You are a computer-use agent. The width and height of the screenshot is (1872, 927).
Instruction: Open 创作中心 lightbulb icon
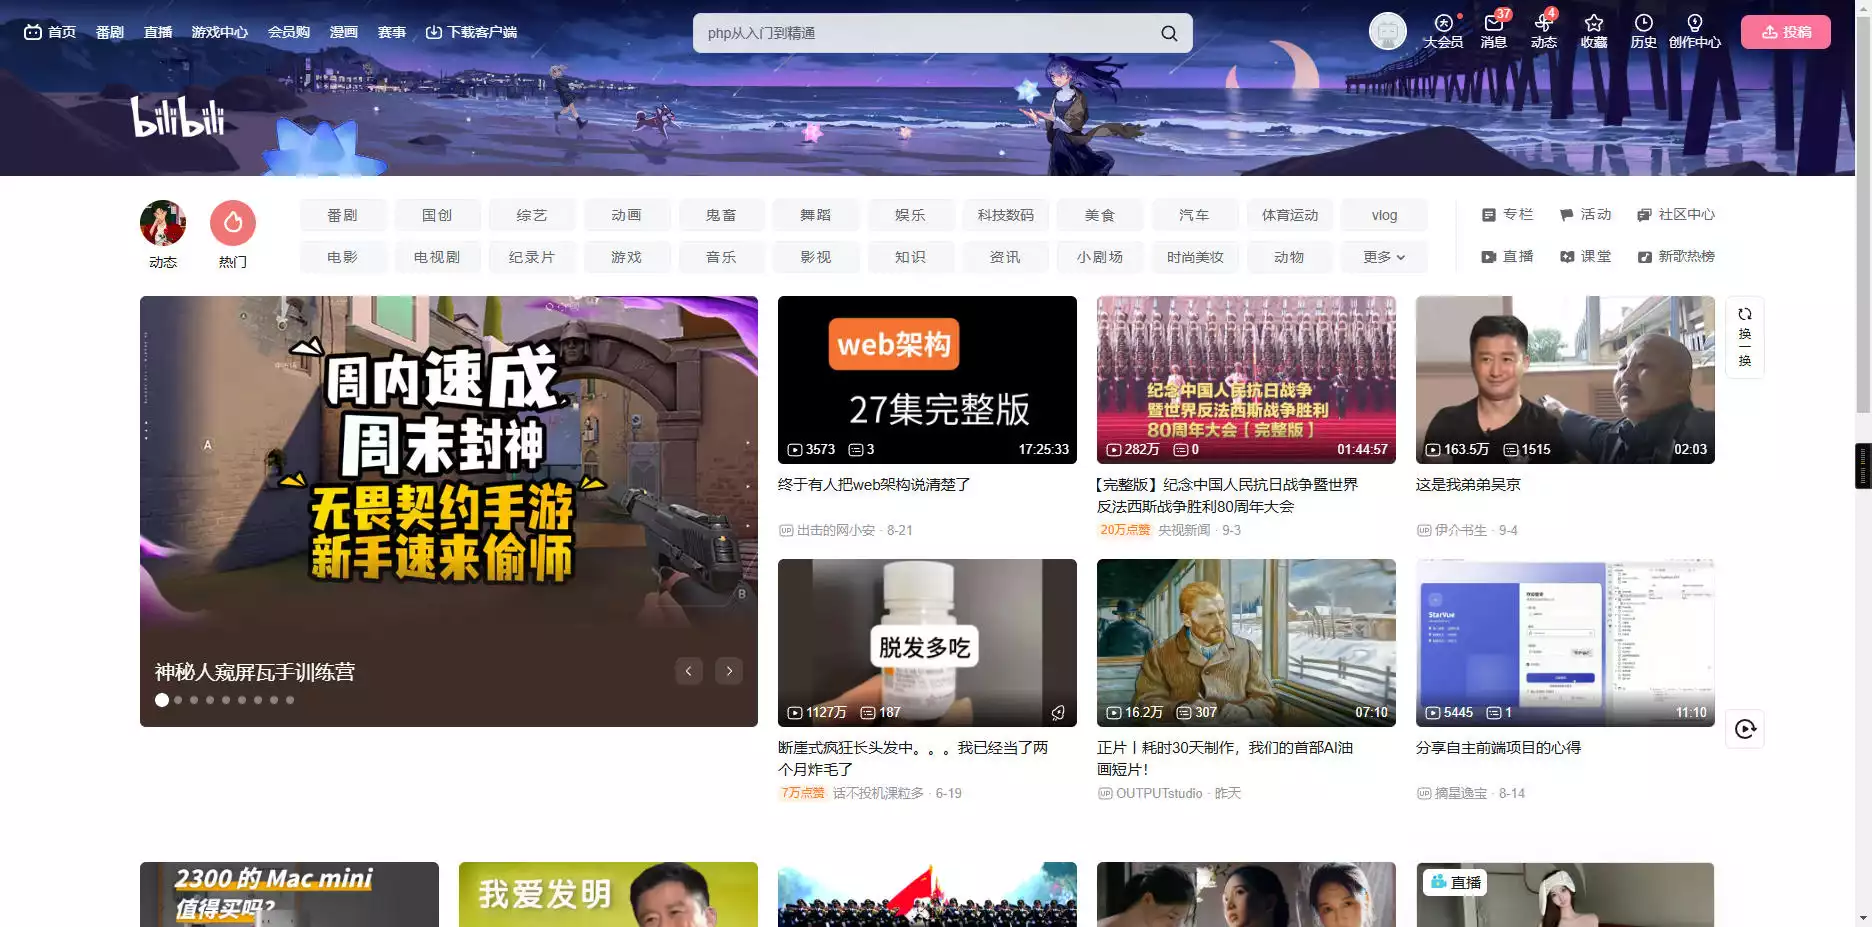coord(1694,31)
